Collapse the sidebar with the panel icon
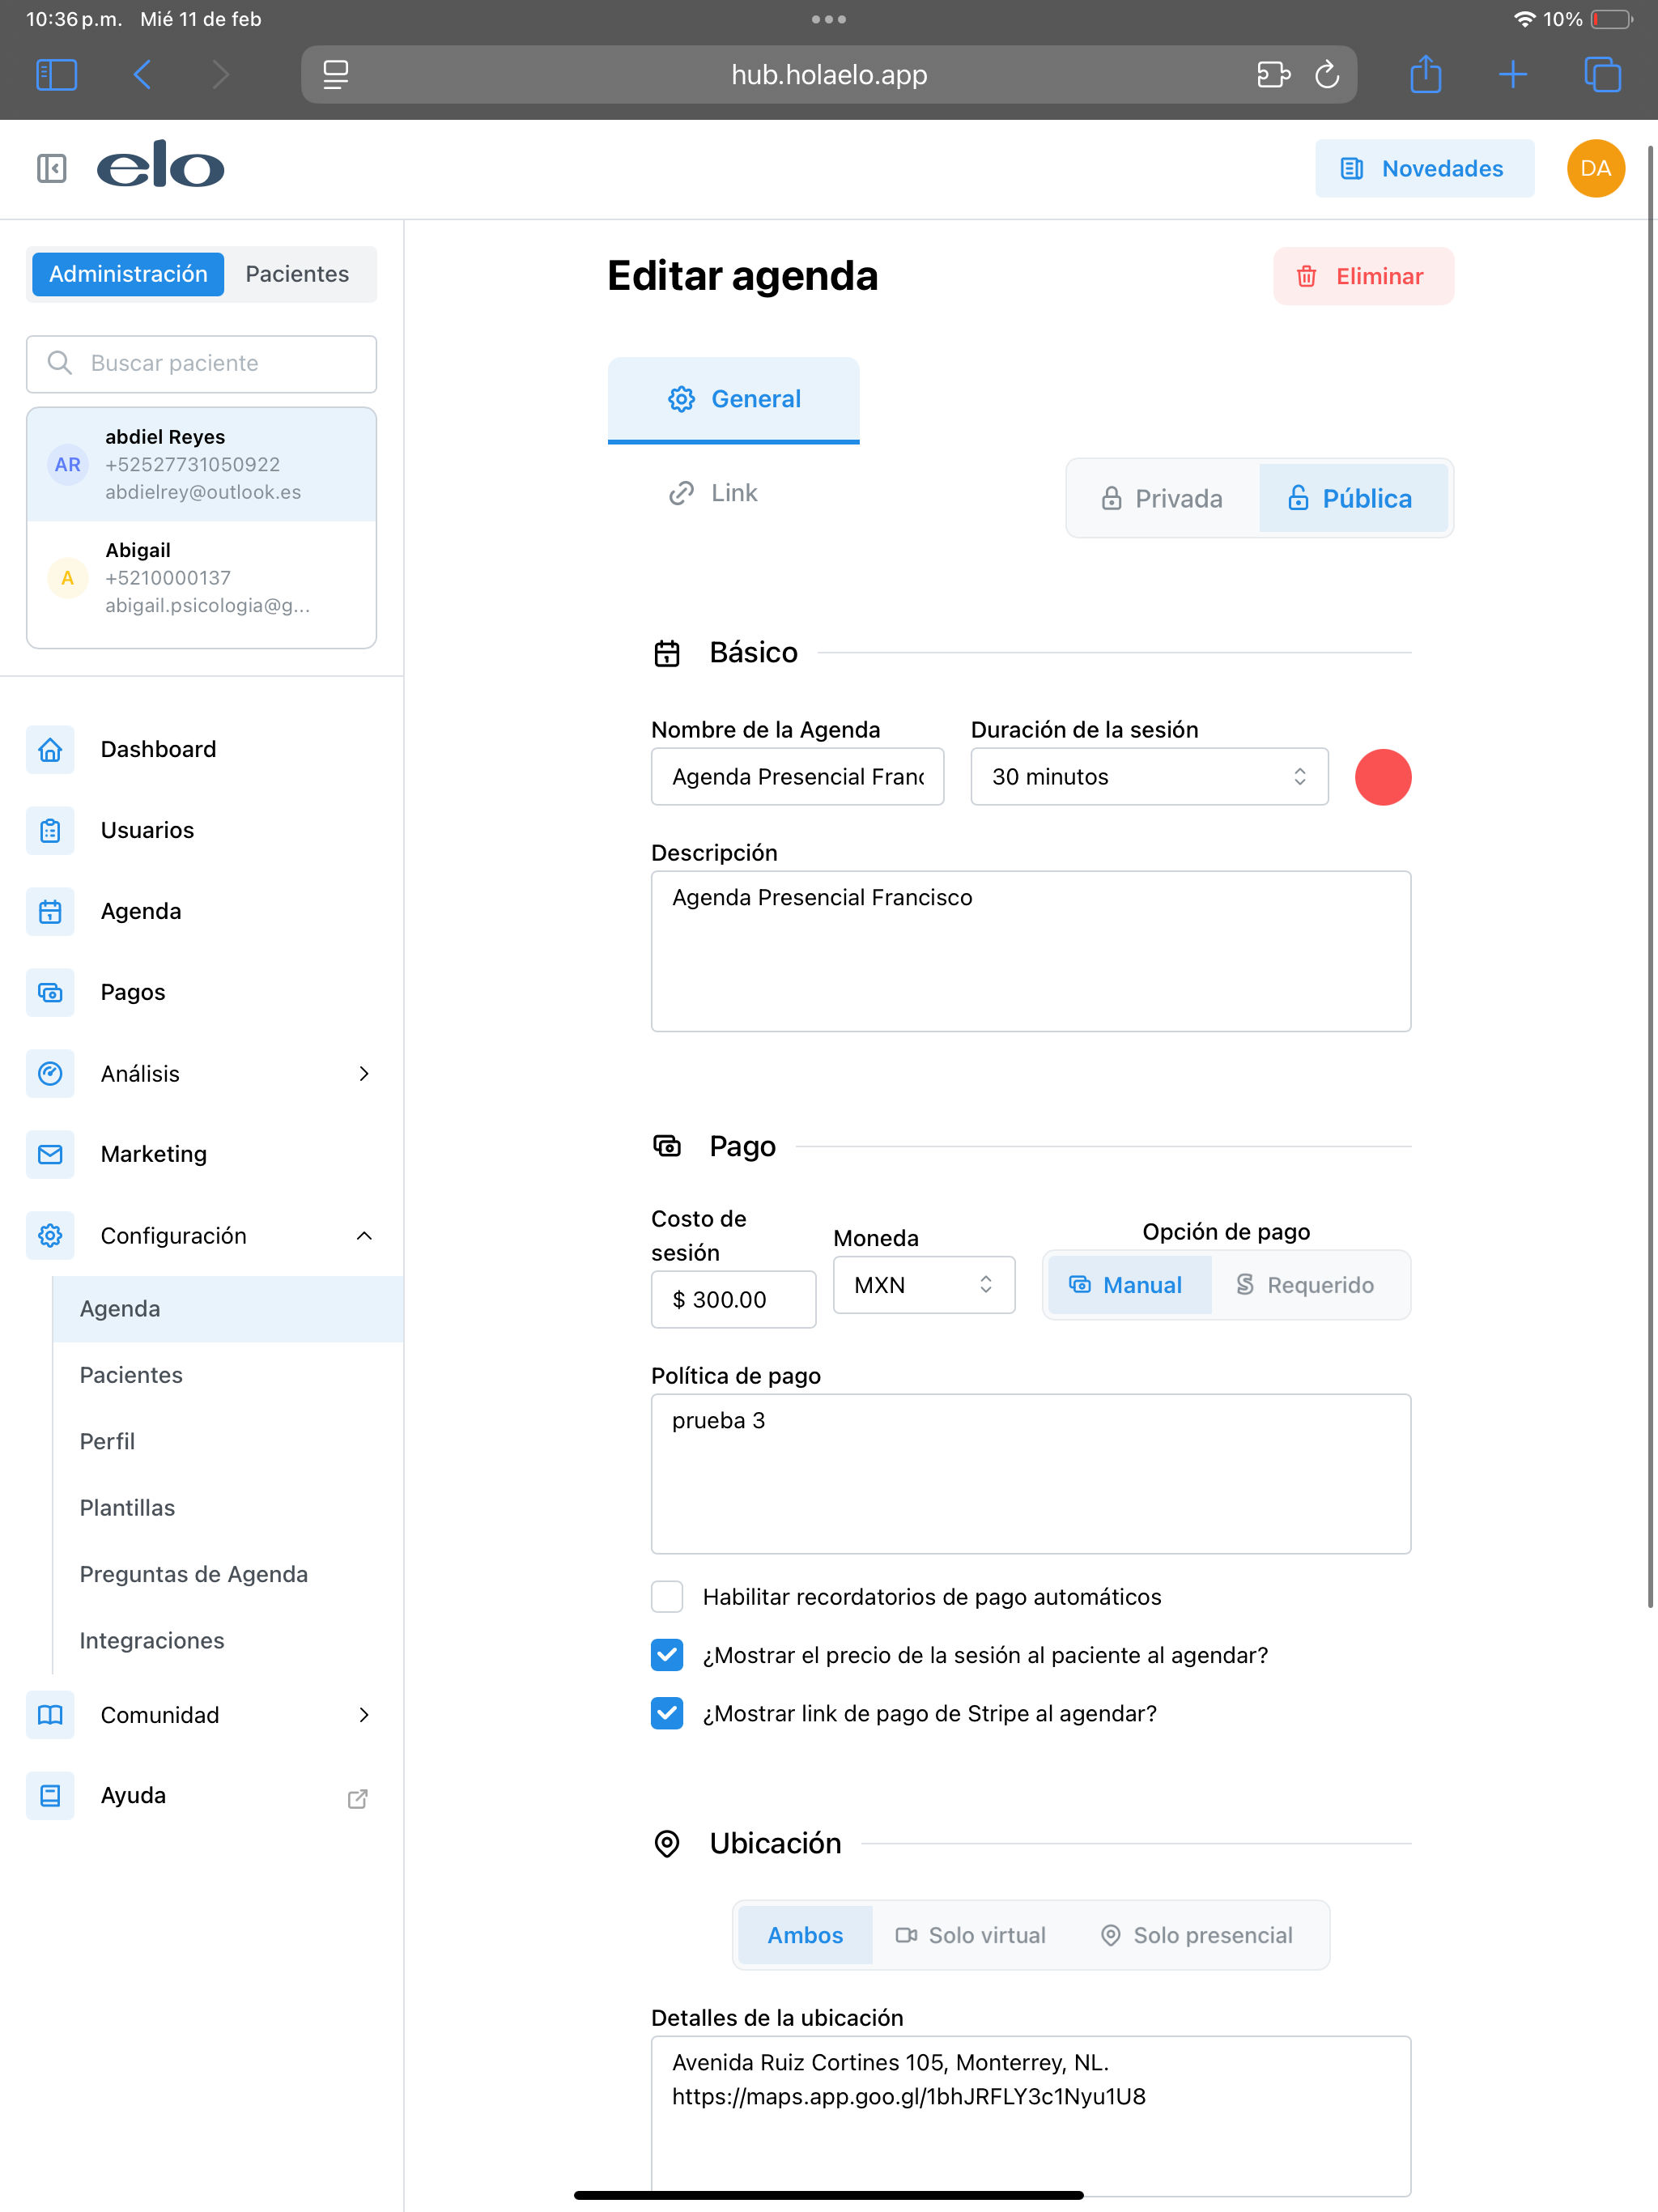Image resolution: width=1658 pixels, height=2212 pixels. point(51,168)
